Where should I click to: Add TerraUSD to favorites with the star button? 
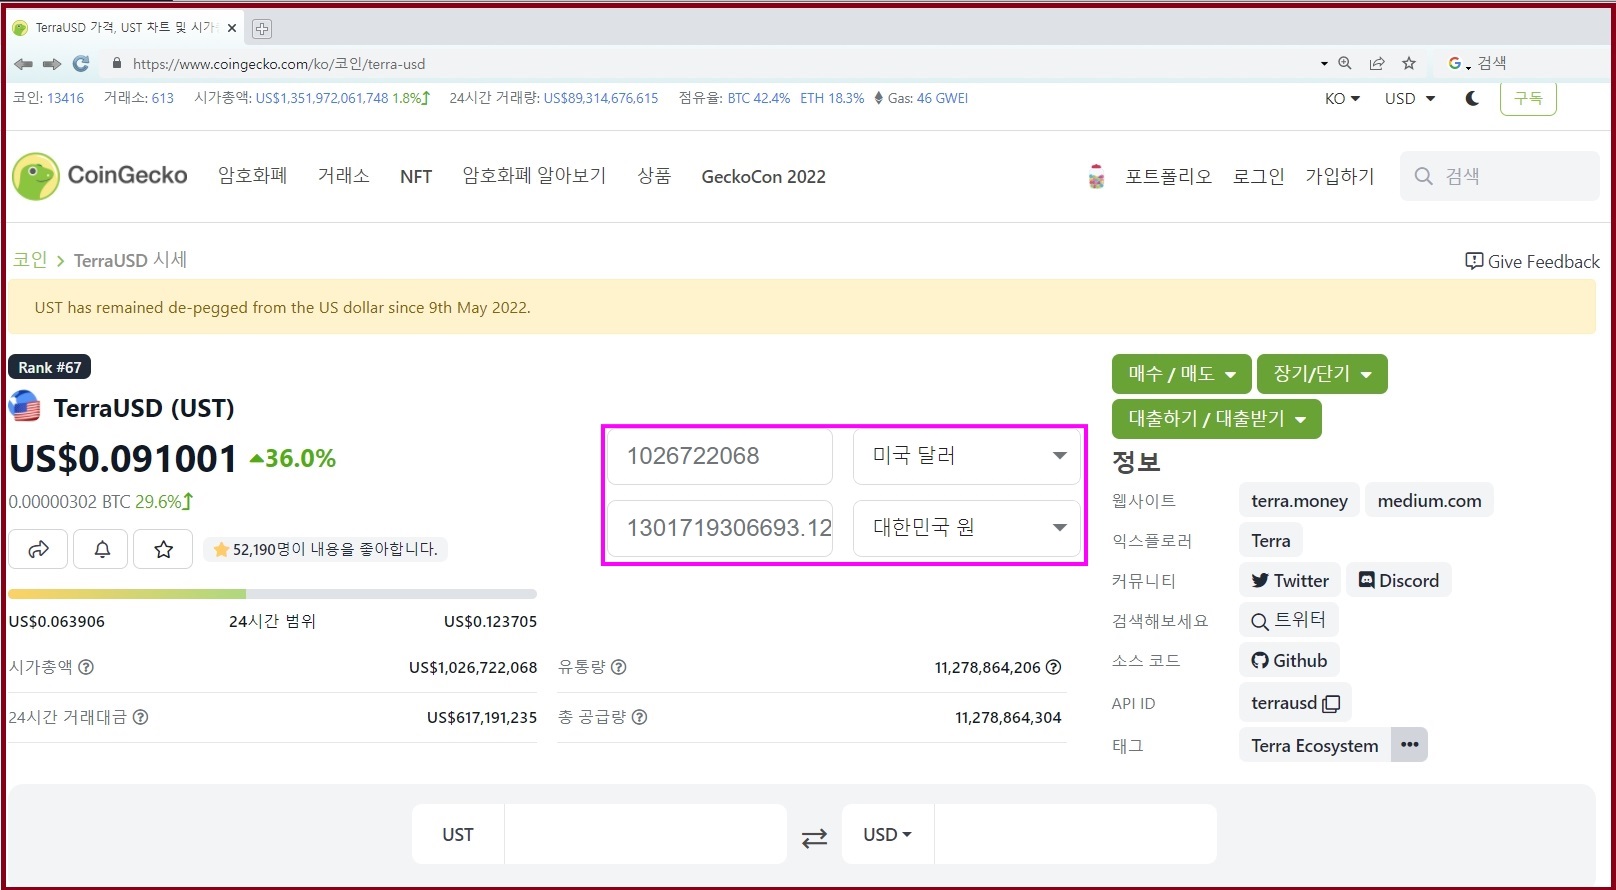(164, 549)
